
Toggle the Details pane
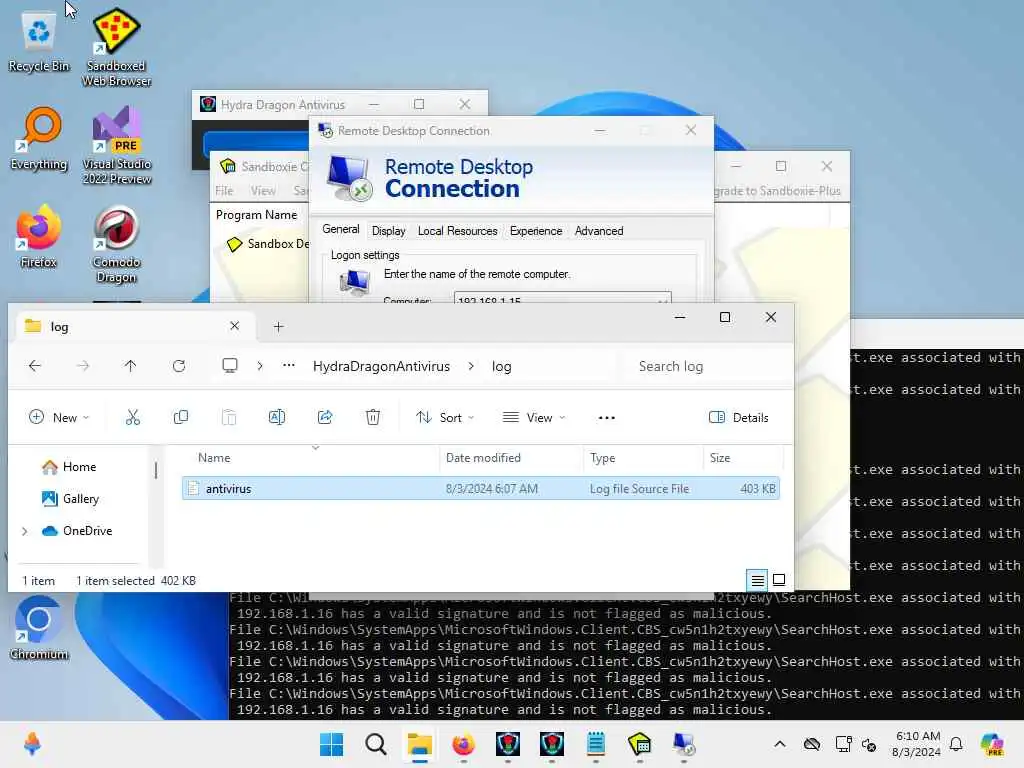click(739, 417)
